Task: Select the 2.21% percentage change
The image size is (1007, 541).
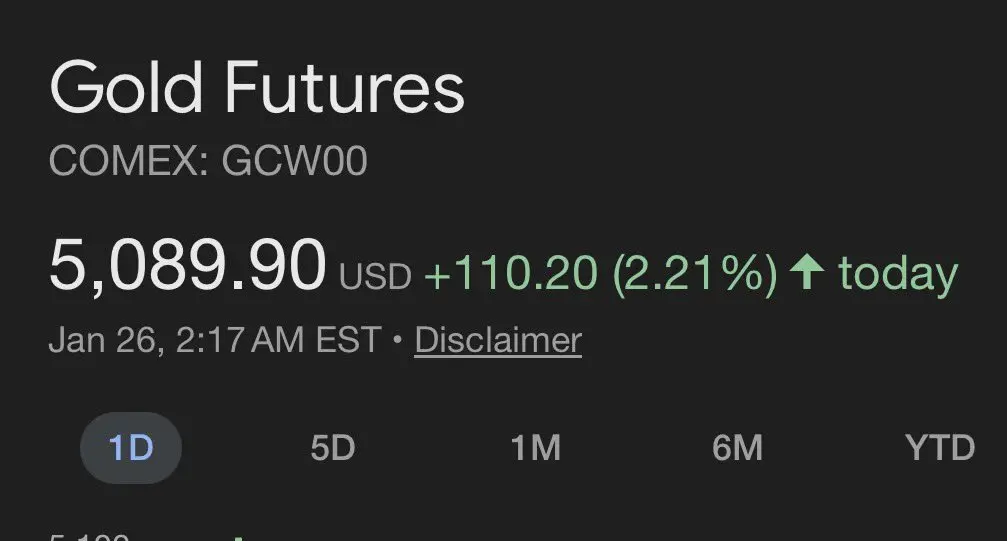Action: [x=695, y=274]
